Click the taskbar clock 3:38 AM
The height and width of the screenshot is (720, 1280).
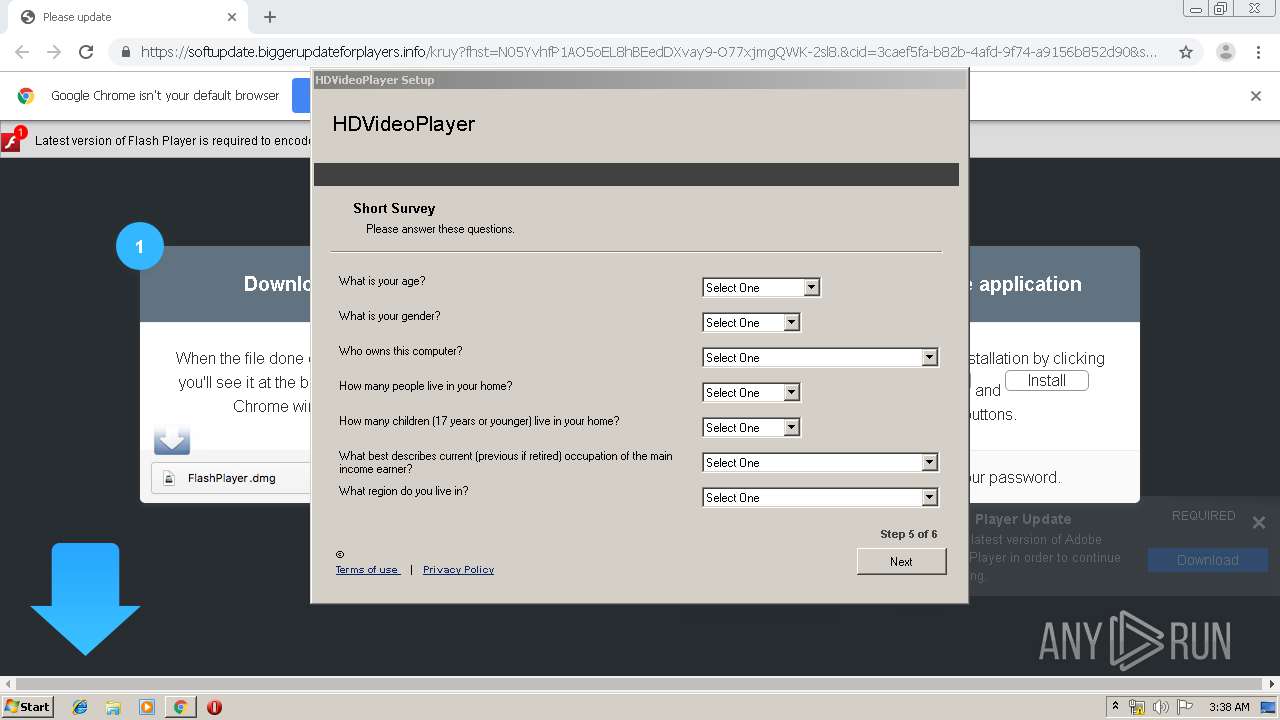(x=1229, y=707)
